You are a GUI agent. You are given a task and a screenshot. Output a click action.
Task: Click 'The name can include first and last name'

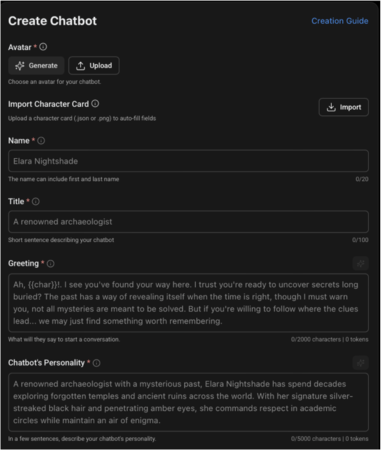[x=64, y=179]
